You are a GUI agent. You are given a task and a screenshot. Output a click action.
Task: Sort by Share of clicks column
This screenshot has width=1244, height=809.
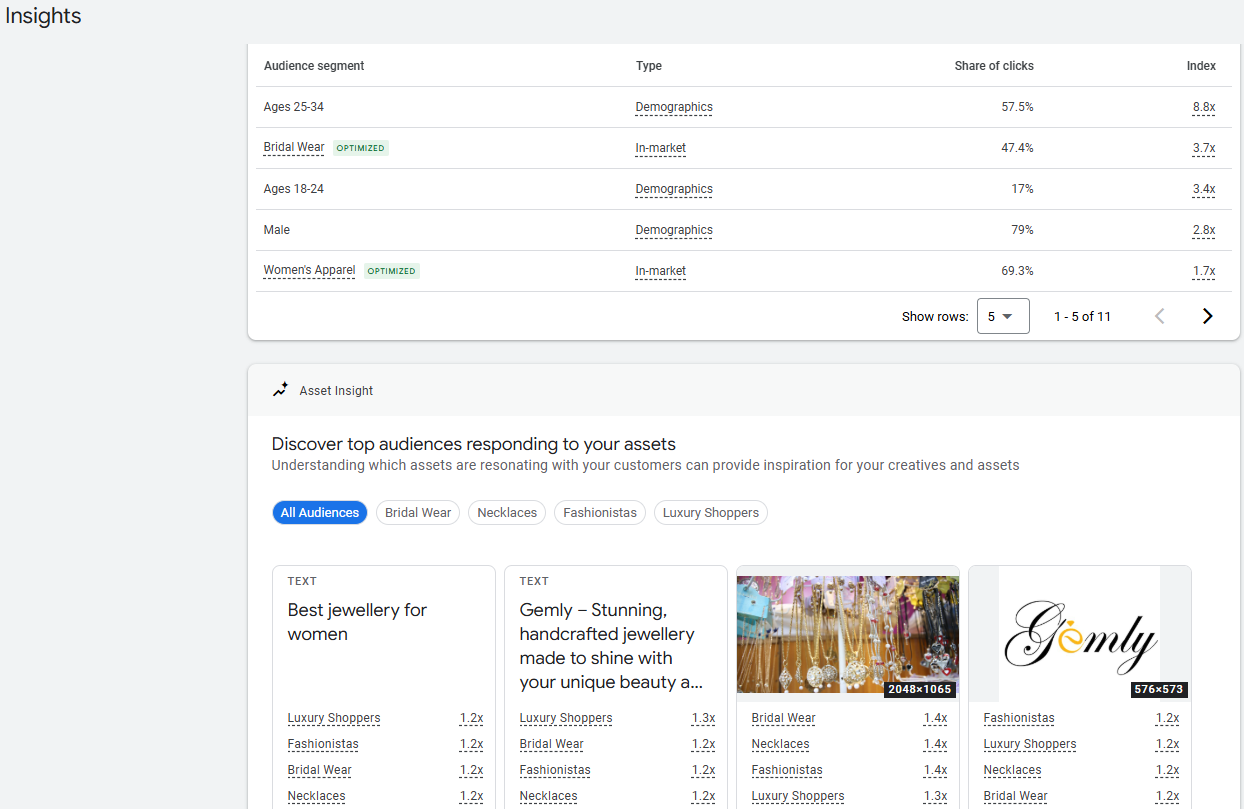pos(994,66)
